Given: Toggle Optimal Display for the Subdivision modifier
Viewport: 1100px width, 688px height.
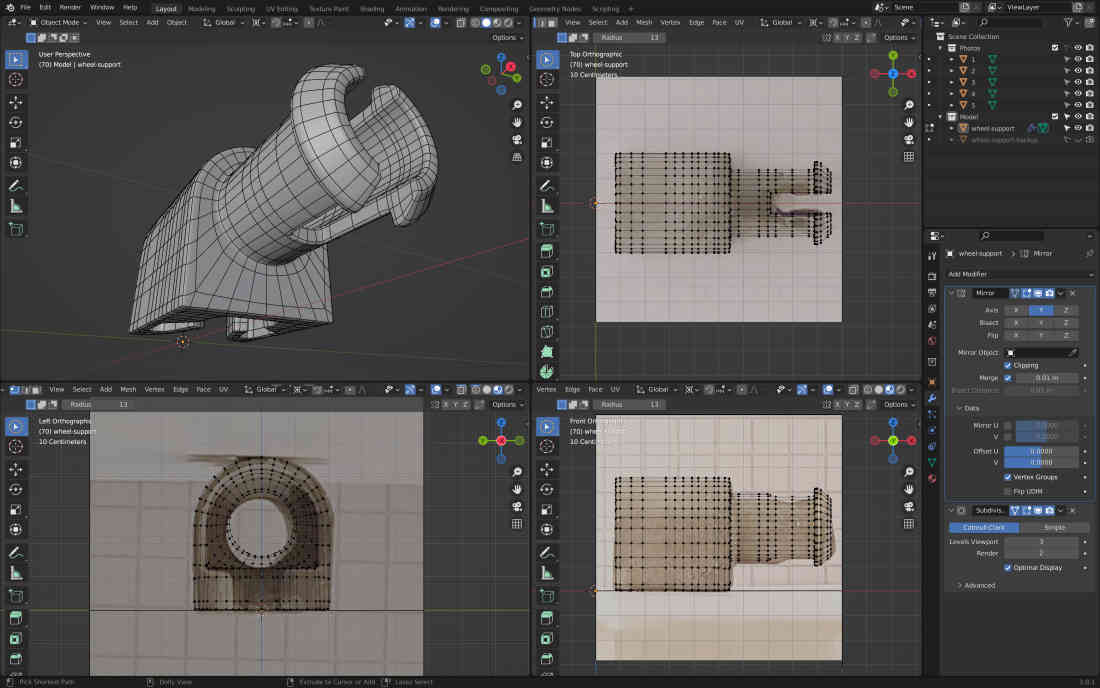Looking at the screenshot, I should [x=1009, y=568].
